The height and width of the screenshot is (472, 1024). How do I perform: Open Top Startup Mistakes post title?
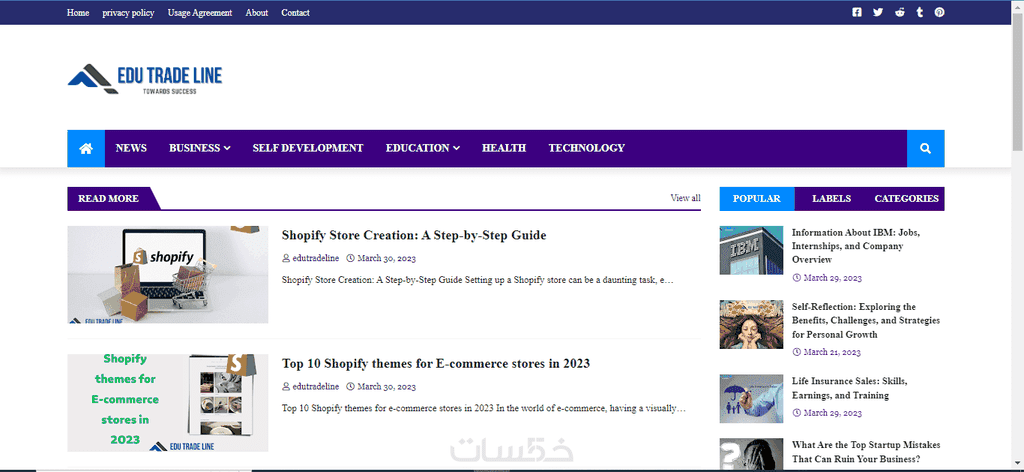[866, 452]
